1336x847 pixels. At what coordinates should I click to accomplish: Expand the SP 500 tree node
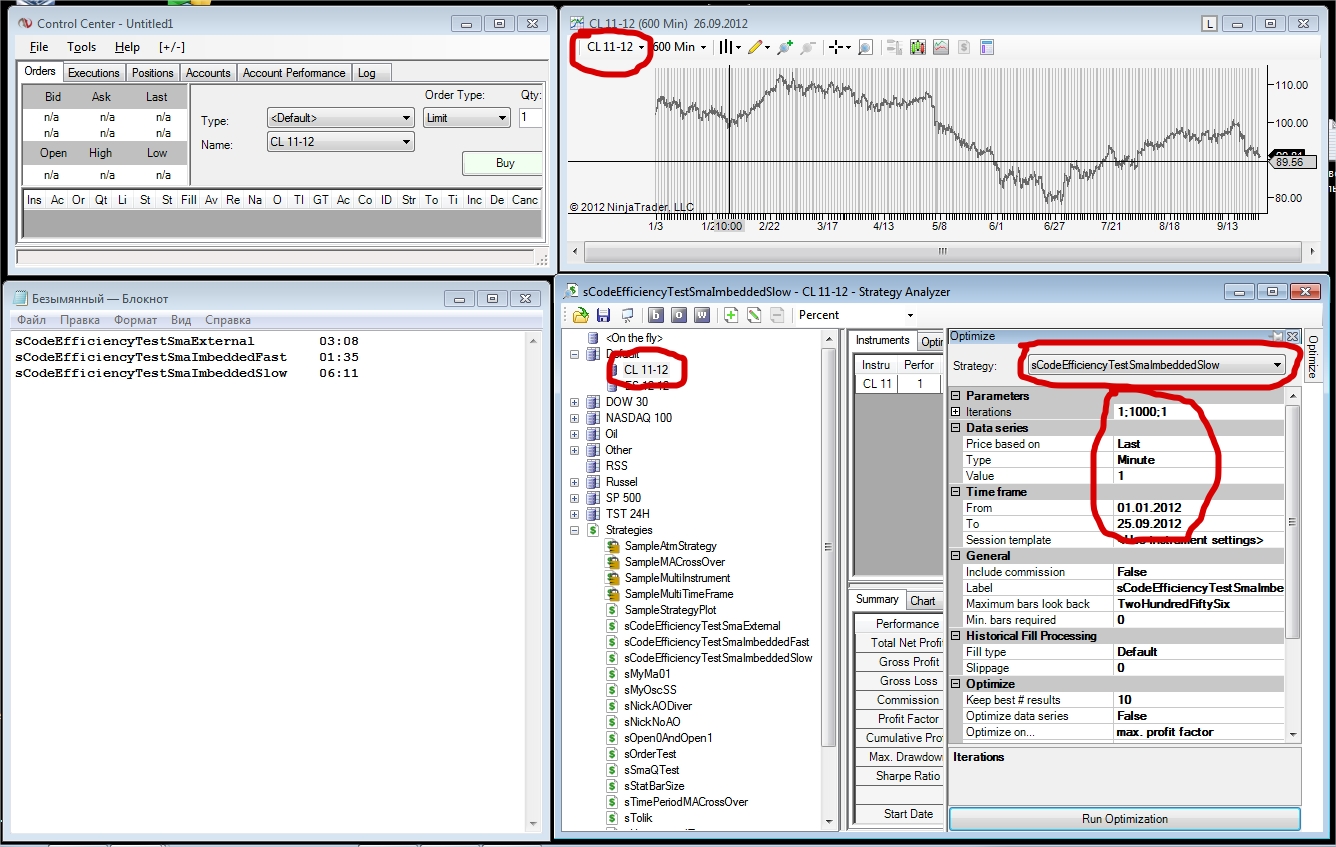tap(575, 498)
